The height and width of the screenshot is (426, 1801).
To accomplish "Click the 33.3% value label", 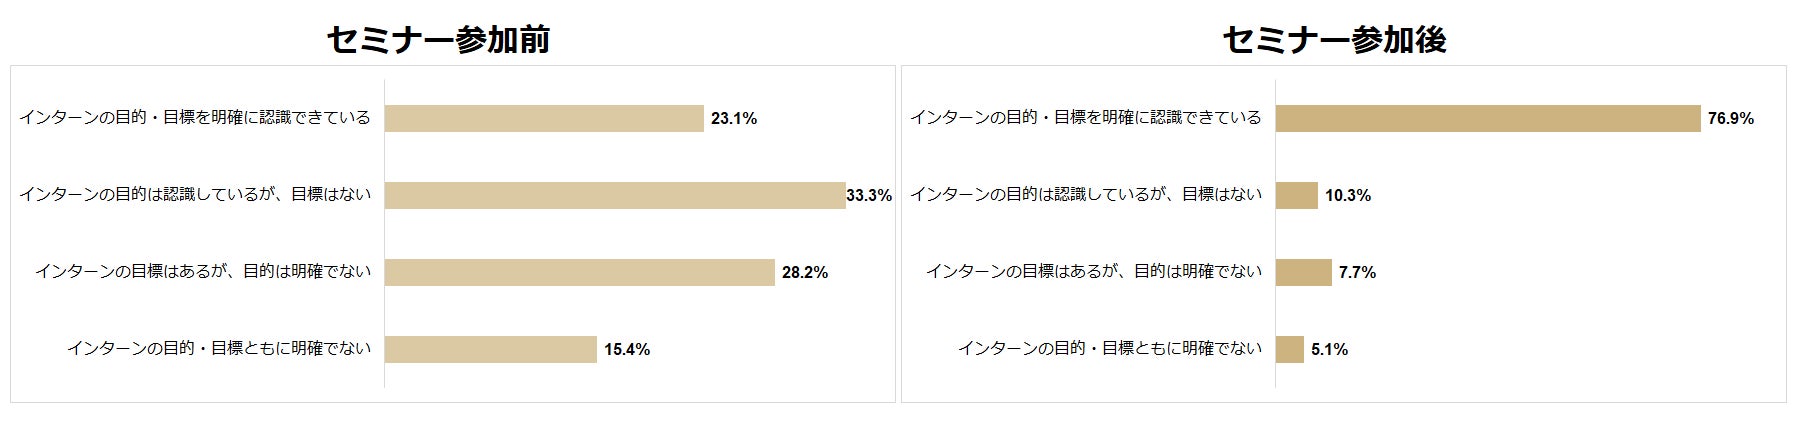I will pyautogui.click(x=869, y=196).
